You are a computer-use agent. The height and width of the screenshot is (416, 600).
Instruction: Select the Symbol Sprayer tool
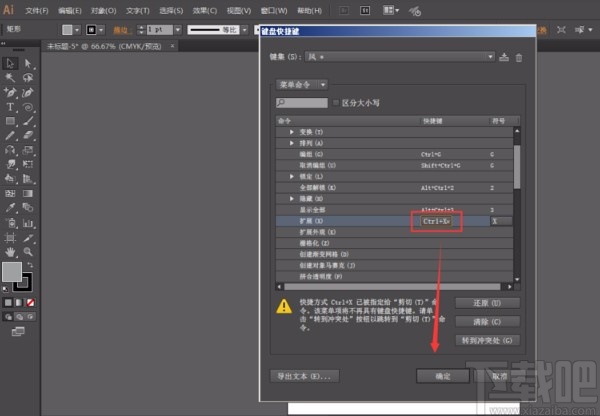point(10,223)
